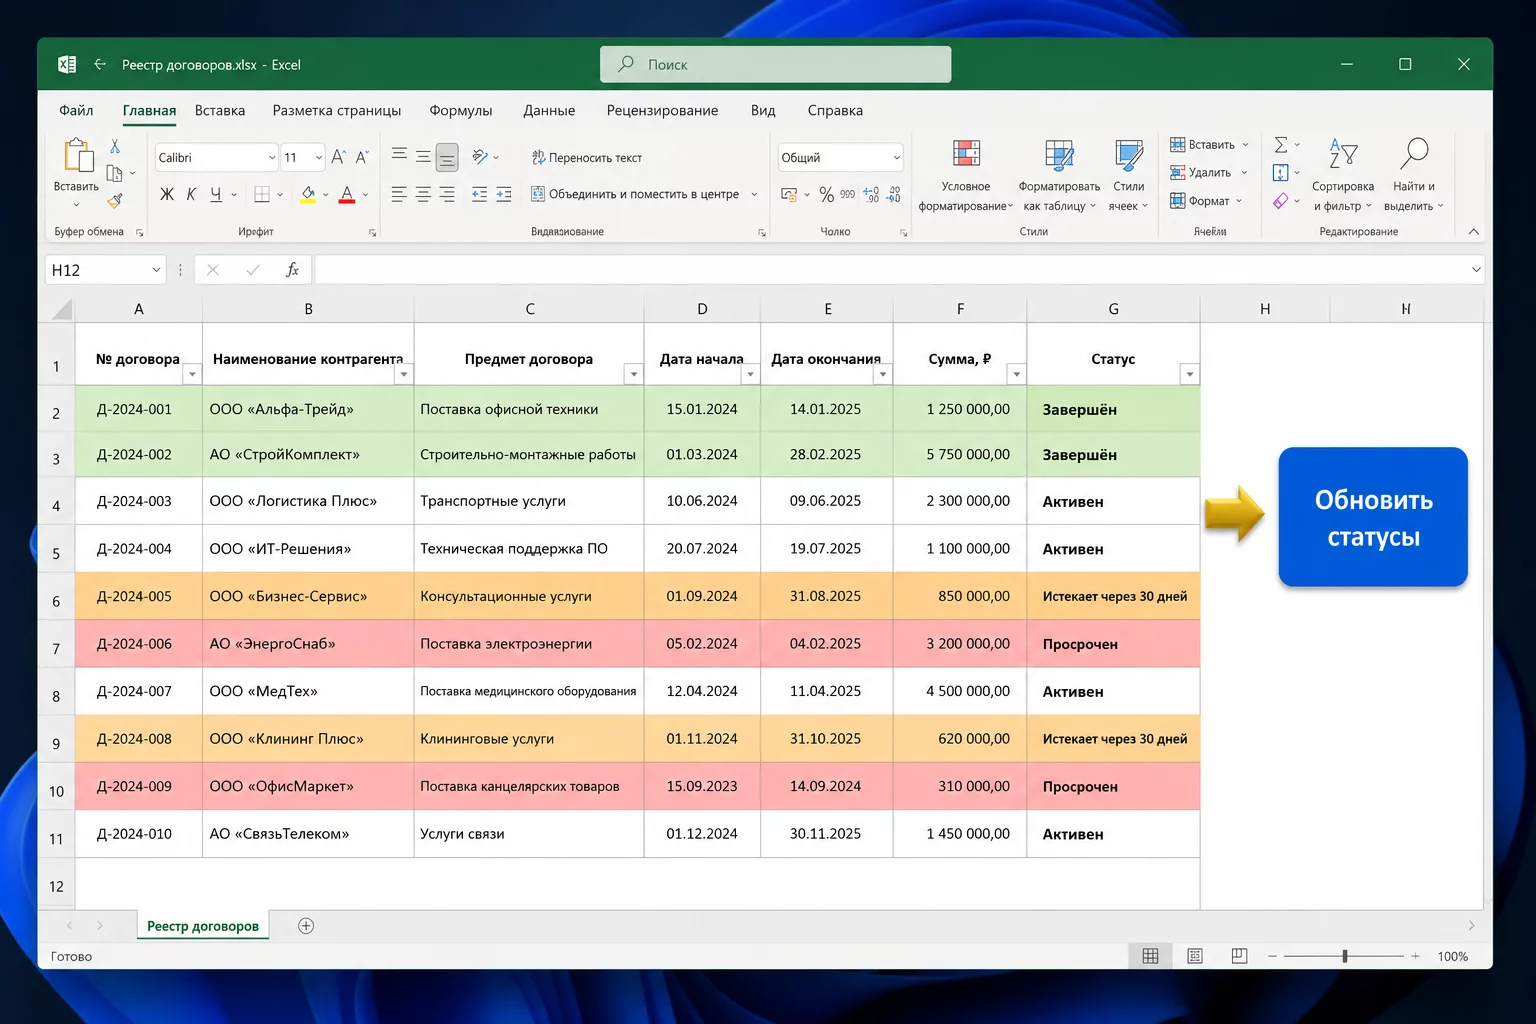The image size is (1536, 1024).
Task: Expand the formula bar chevron
Action: (x=1476, y=270)
